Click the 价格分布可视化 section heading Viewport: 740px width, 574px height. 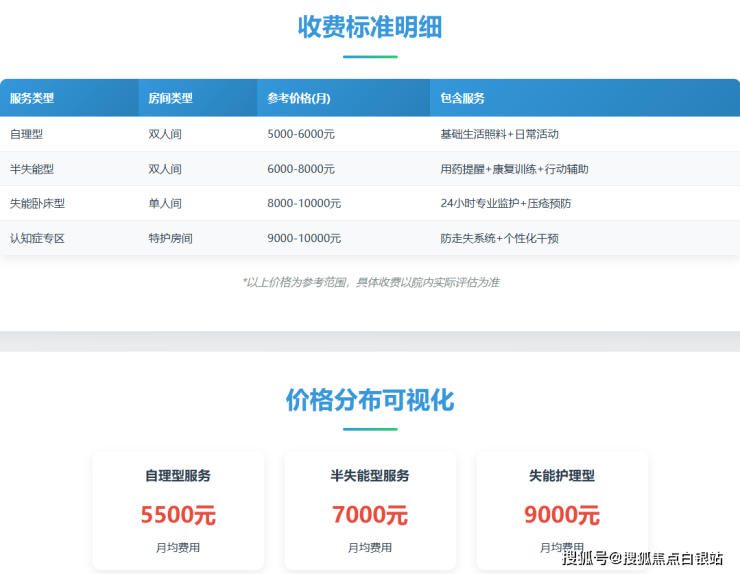tap(369, 401)
